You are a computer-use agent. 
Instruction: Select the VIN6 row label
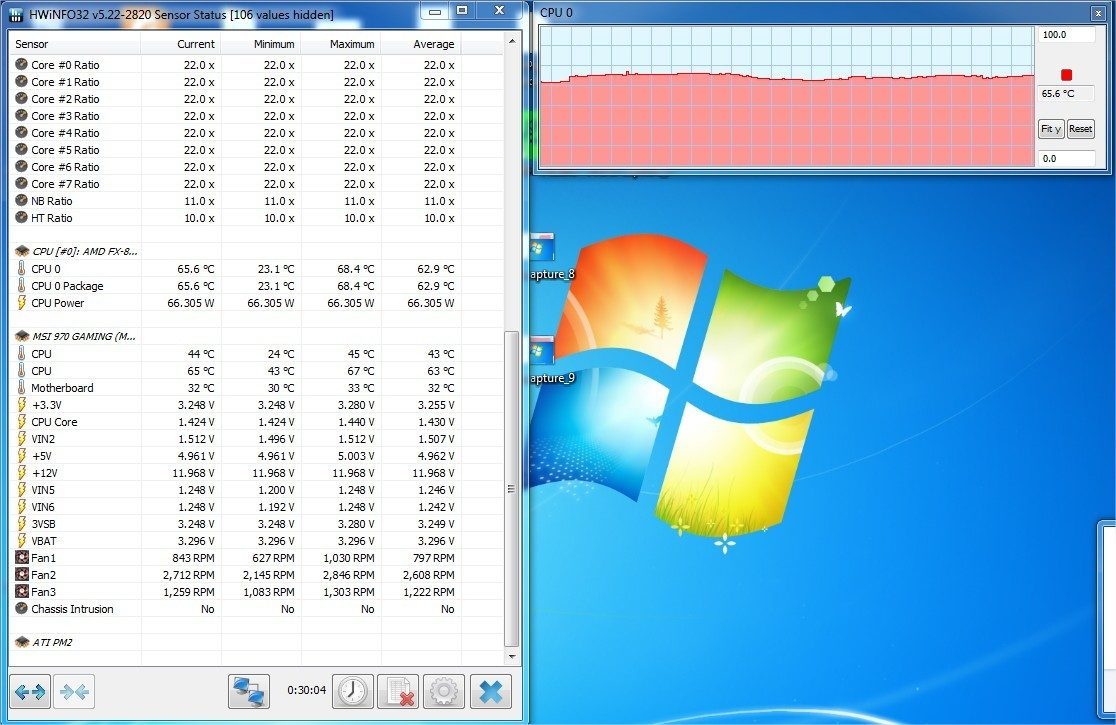(x=43, y=507)
